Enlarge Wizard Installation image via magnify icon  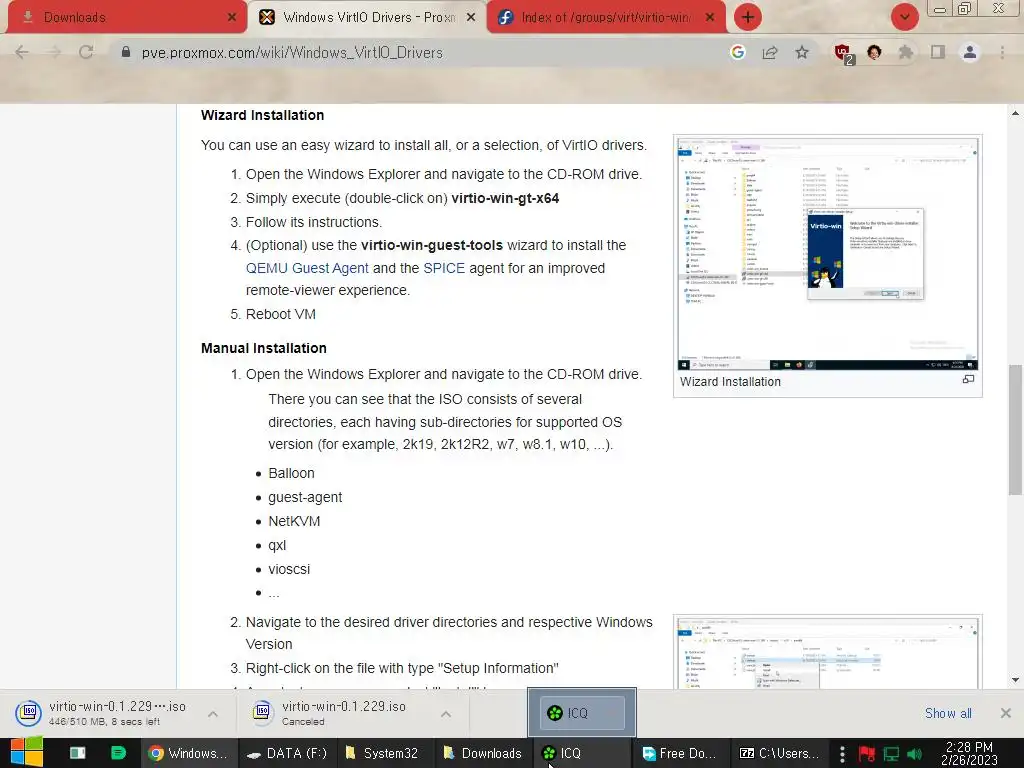[968, 379]
